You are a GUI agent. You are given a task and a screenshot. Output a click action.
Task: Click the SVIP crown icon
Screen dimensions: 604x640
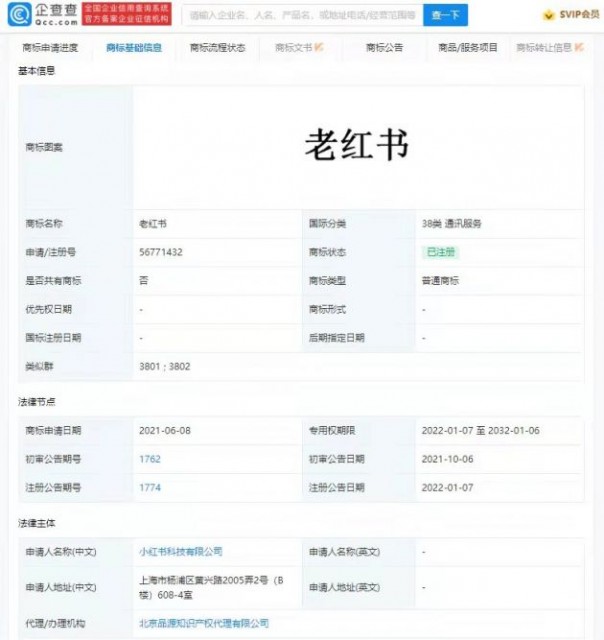547,15
